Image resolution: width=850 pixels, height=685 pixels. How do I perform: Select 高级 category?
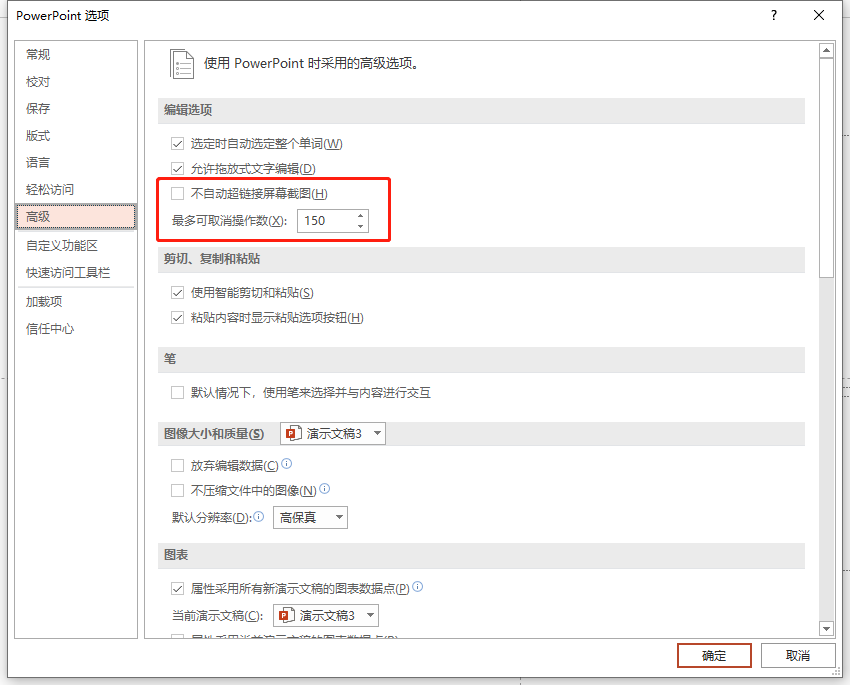pyautogui.click(x=76, y=217)
